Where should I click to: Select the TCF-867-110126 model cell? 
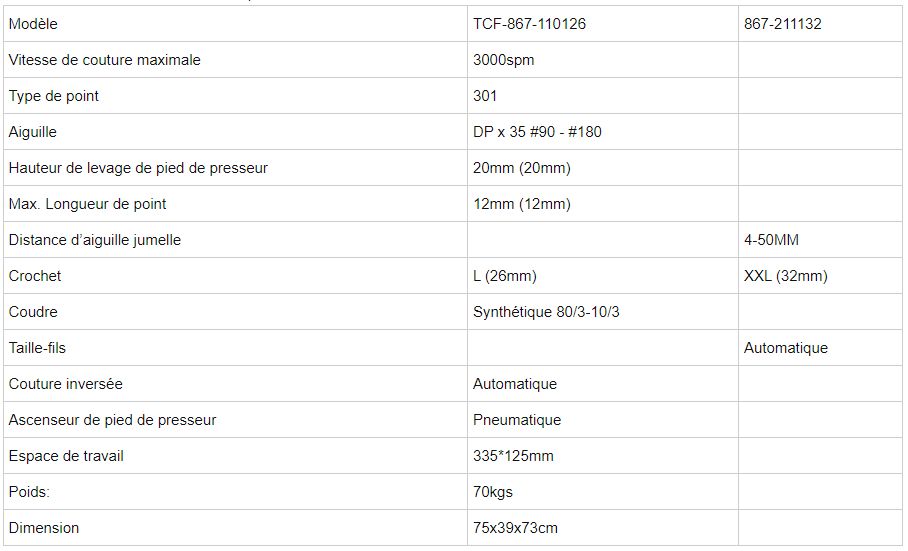pos(529,24)
